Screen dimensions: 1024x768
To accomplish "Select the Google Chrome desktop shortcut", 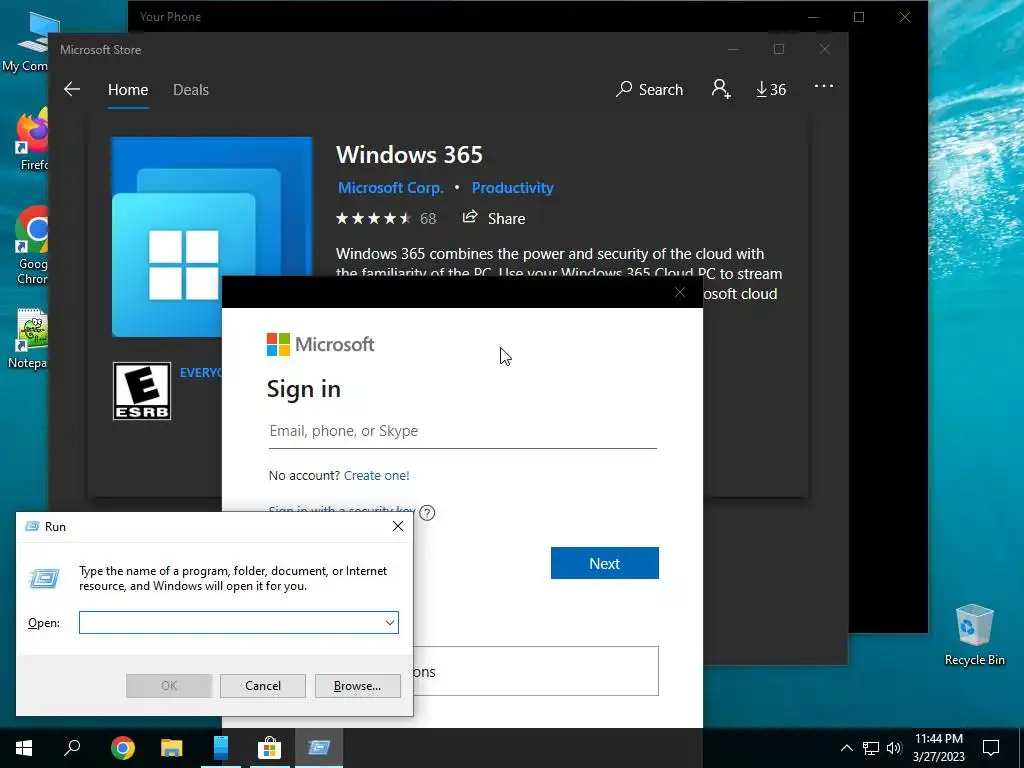I will 32,245.
